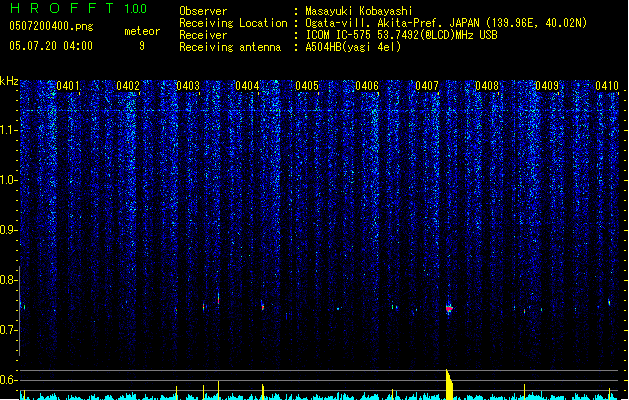Image resolution: width=629 pixels, height=400 pixels.
Task: Click the 'meteor' counter label
Action: 142,31
